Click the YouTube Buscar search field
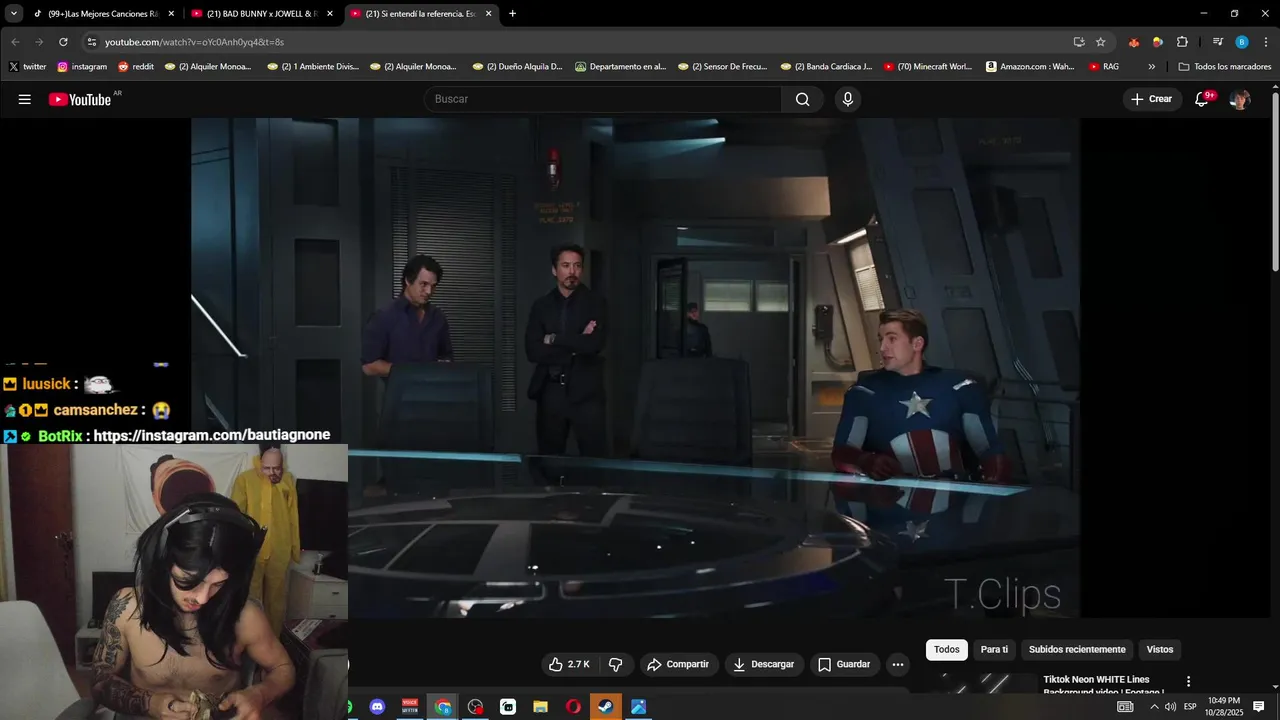Screen dimensions: 1280x720 [603, 99]
